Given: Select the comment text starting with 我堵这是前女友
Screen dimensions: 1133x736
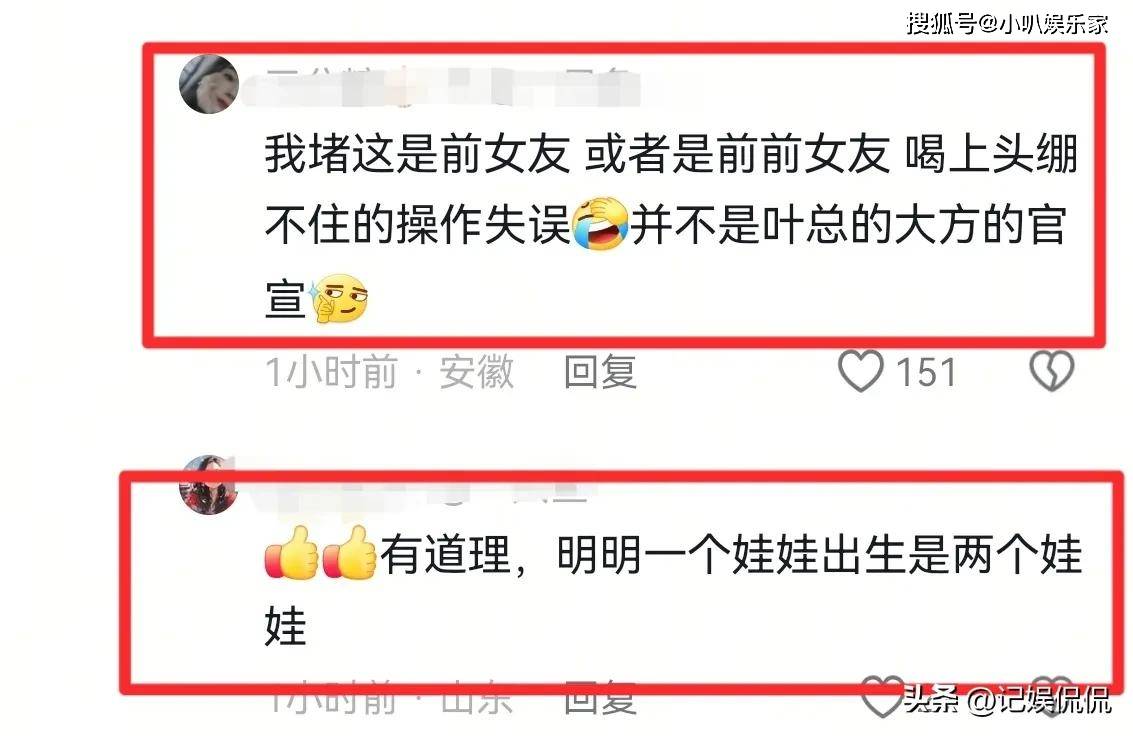Looking at the screenshot, I should (671, 226).
